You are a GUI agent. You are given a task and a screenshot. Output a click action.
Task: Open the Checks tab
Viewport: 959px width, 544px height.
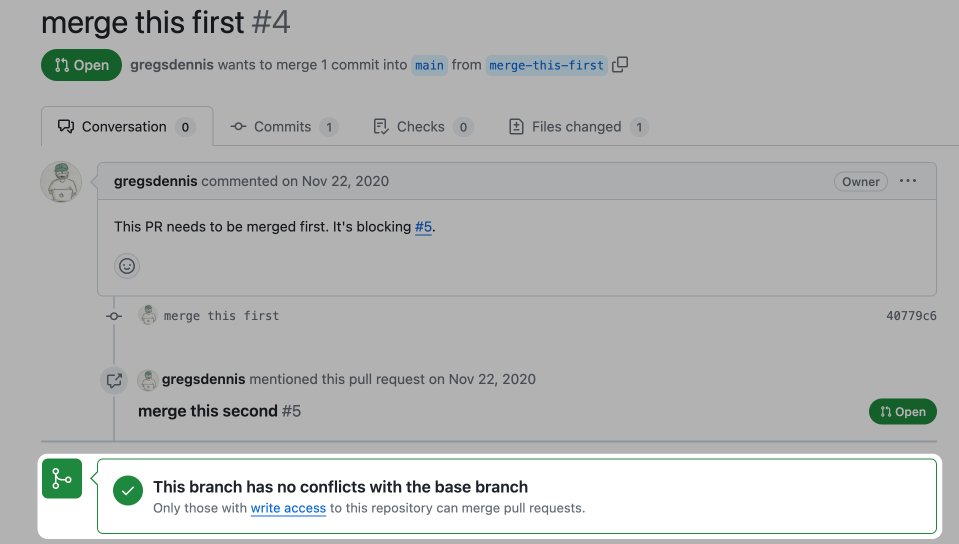(x=421, y=127)
